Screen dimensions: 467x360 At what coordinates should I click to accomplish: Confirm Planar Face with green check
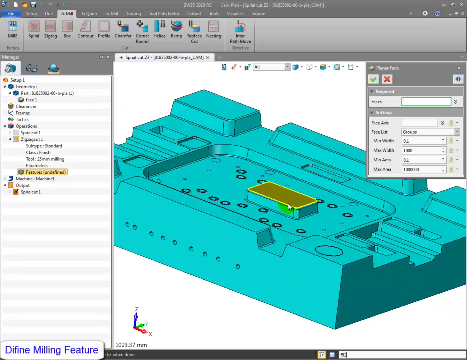click(373, 79)
